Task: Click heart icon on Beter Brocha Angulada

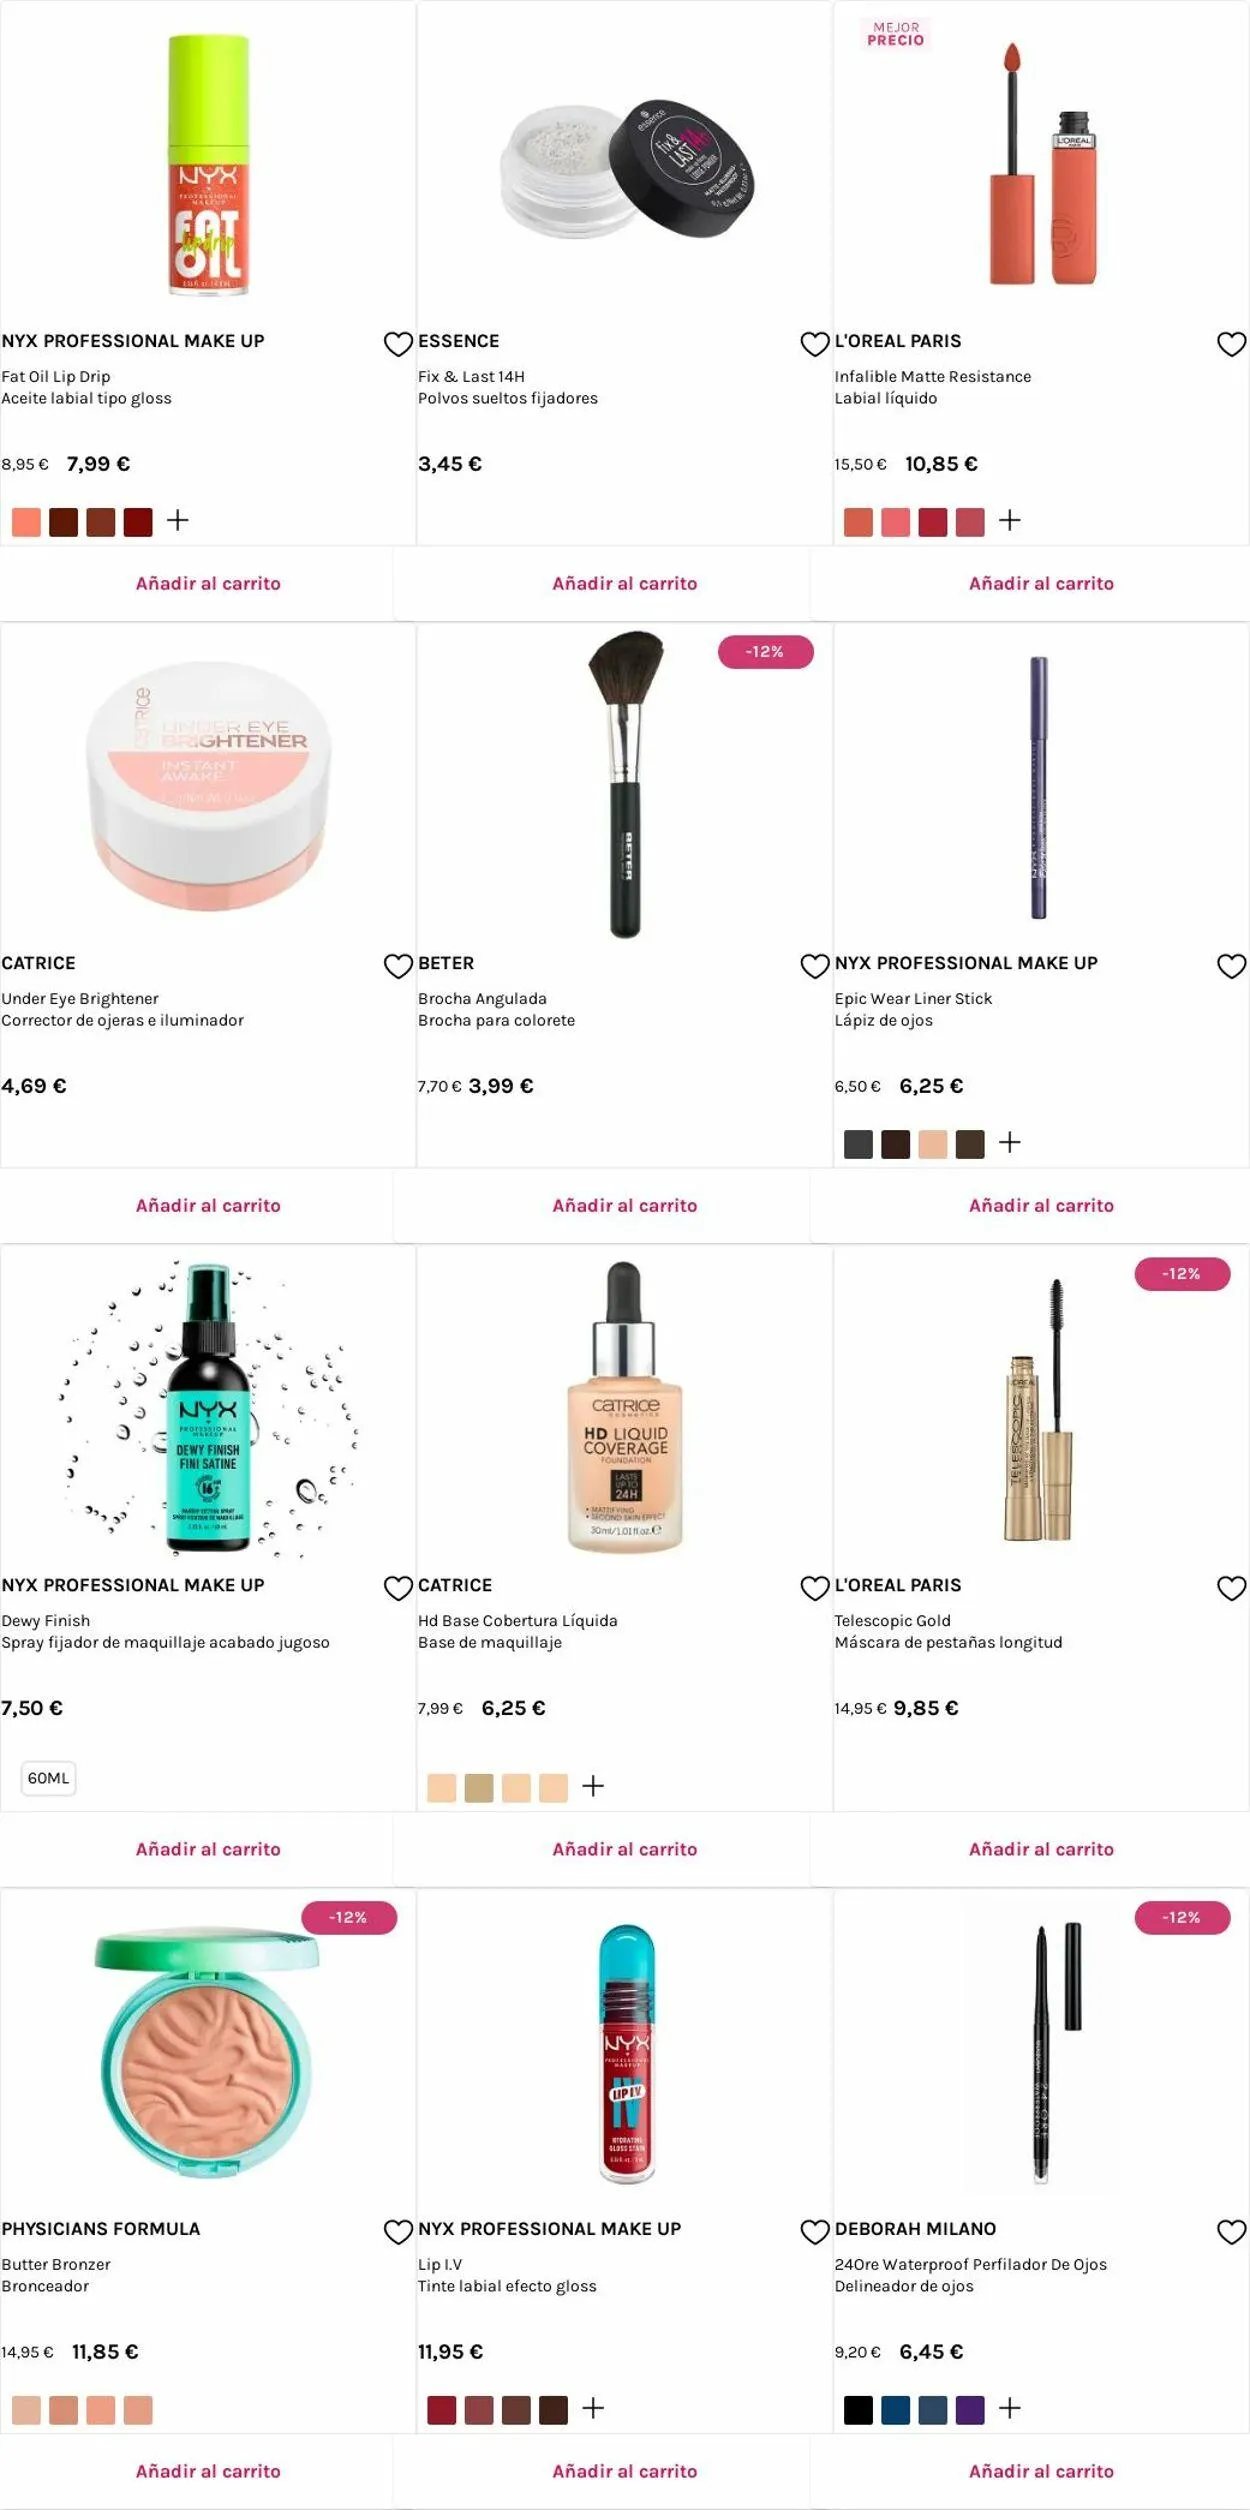Action: point(815,966)
